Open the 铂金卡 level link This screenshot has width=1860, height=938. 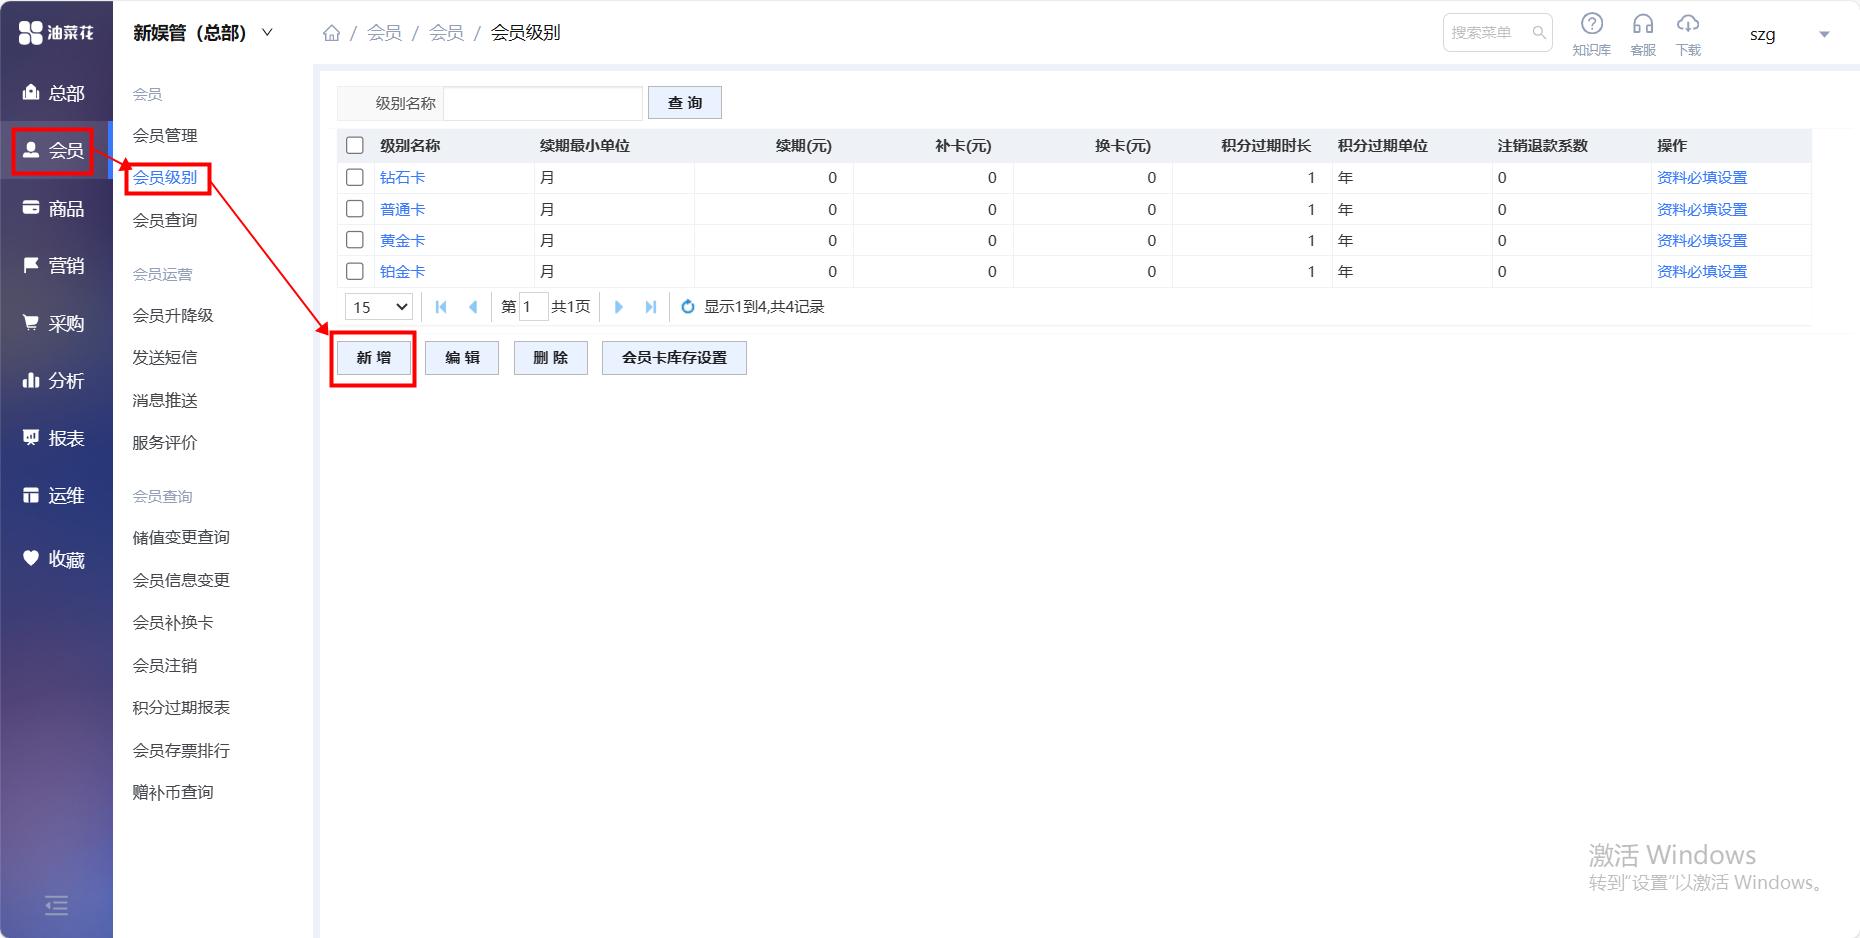(x=402, y=271)
